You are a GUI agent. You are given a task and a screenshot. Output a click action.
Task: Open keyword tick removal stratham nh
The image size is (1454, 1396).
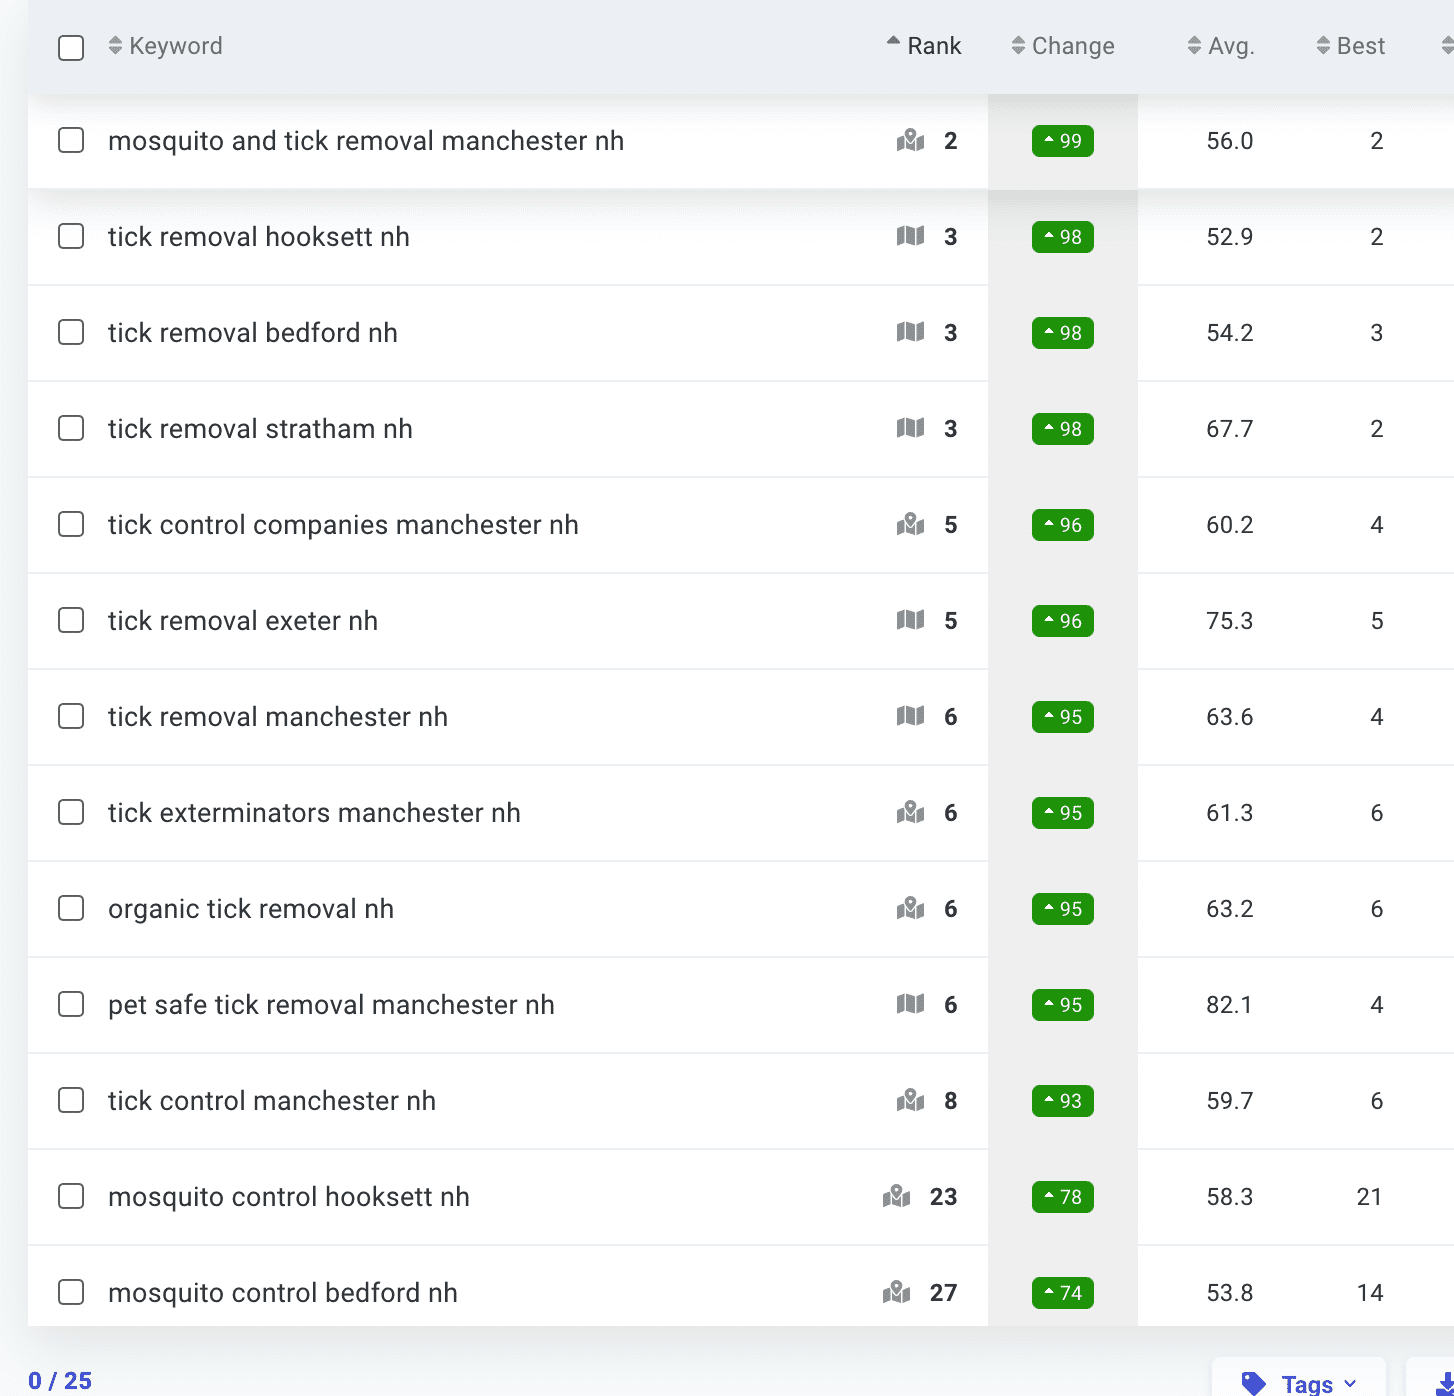[x=260, y=429]
